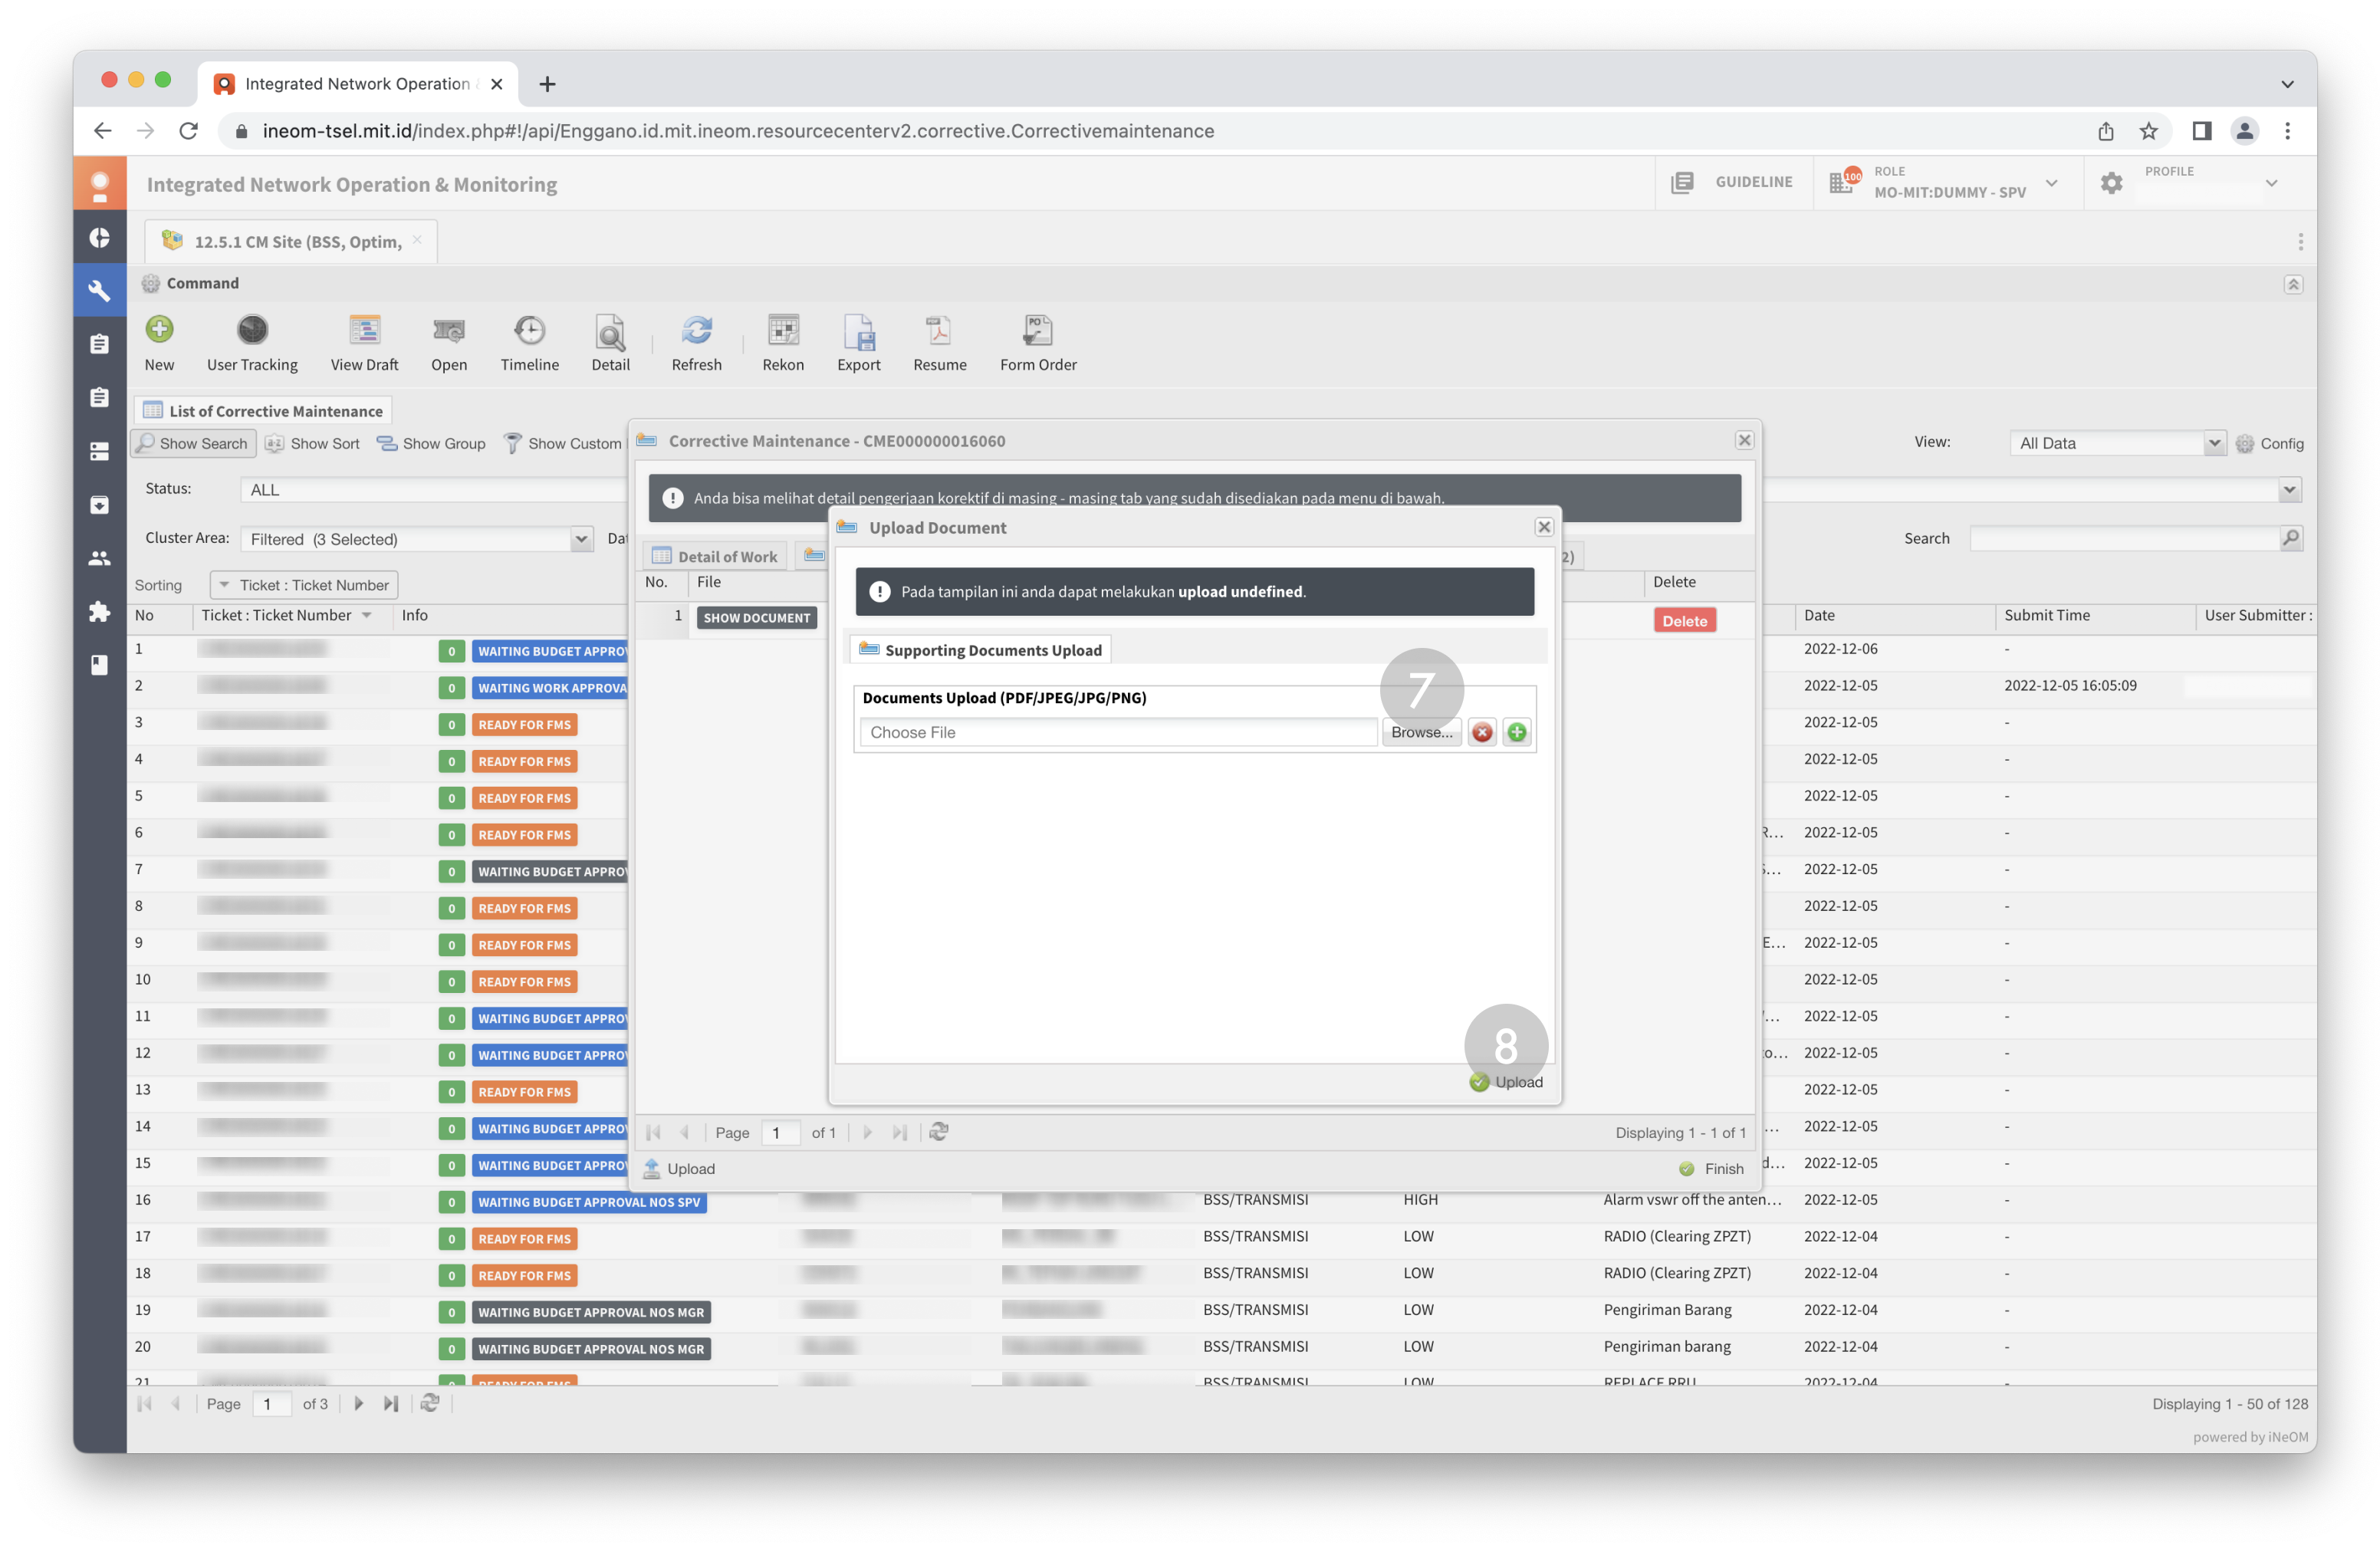Click the Upload button beside the Finish button
This screenshot has width=2380, height=1552.
[679, 1168]
